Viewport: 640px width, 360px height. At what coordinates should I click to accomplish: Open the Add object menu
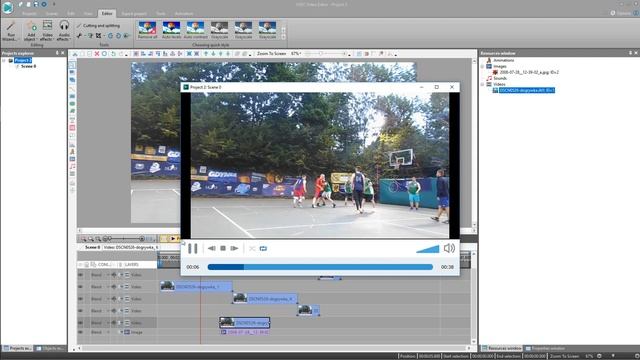(x=31, y=31)
